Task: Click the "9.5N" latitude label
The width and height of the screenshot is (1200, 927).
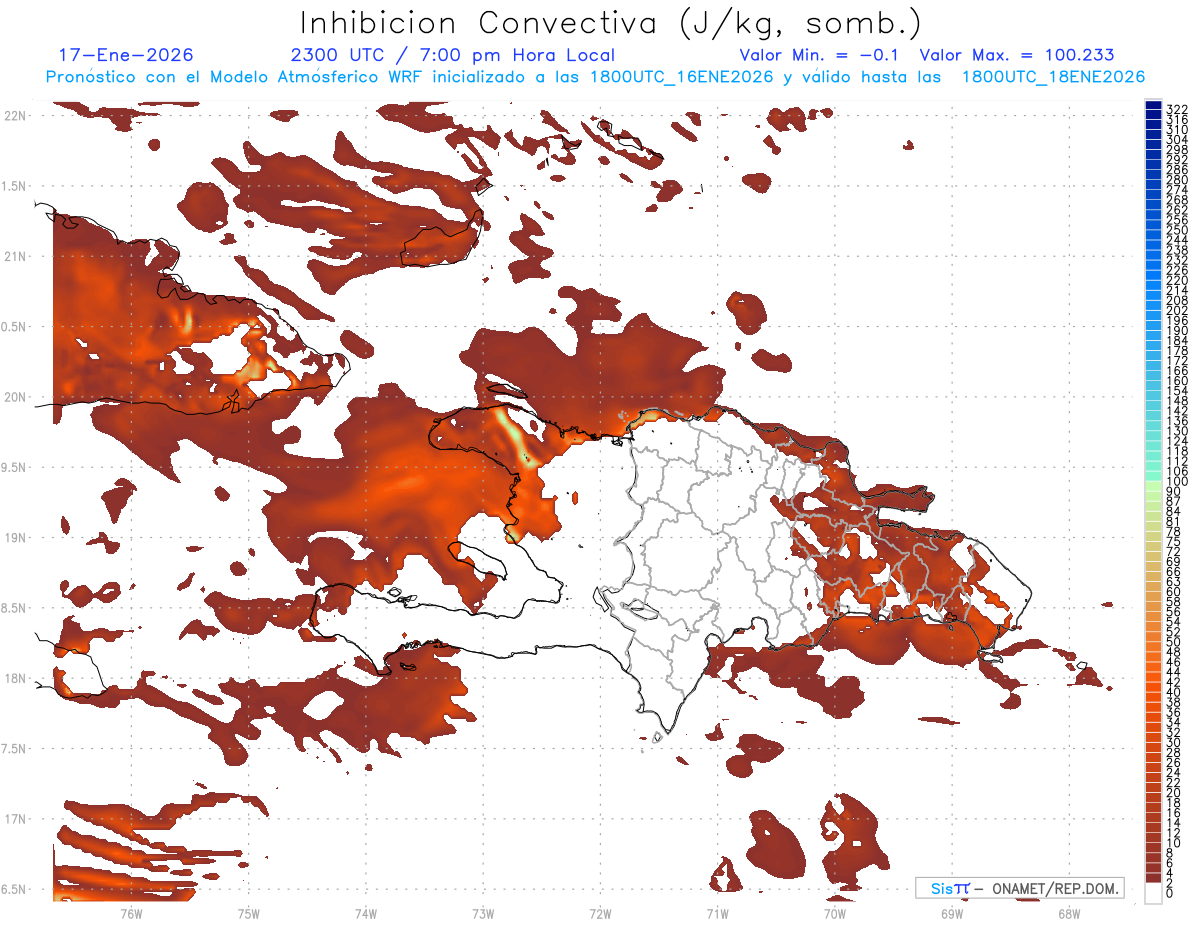Action: 15,467
